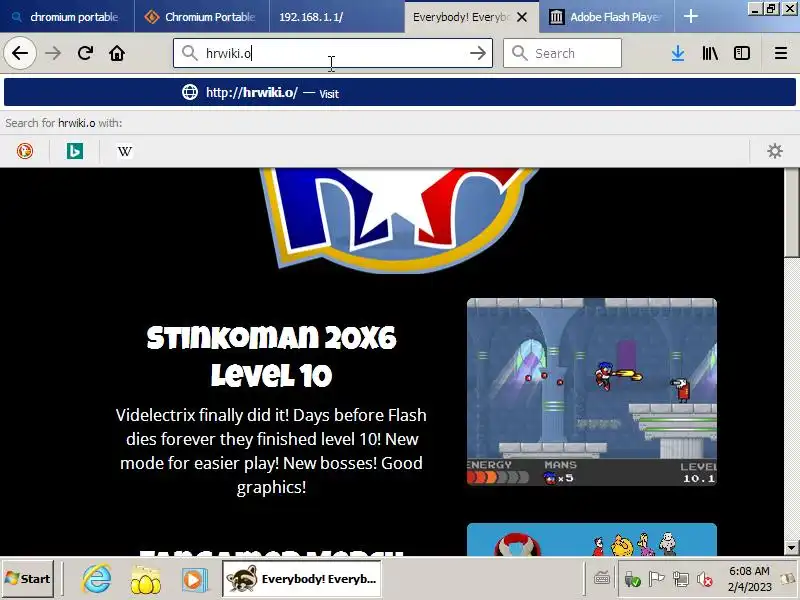The image size is (800, 600).
Task: Launch Internet Explorer from taskbar
Action: coord(96,579)
